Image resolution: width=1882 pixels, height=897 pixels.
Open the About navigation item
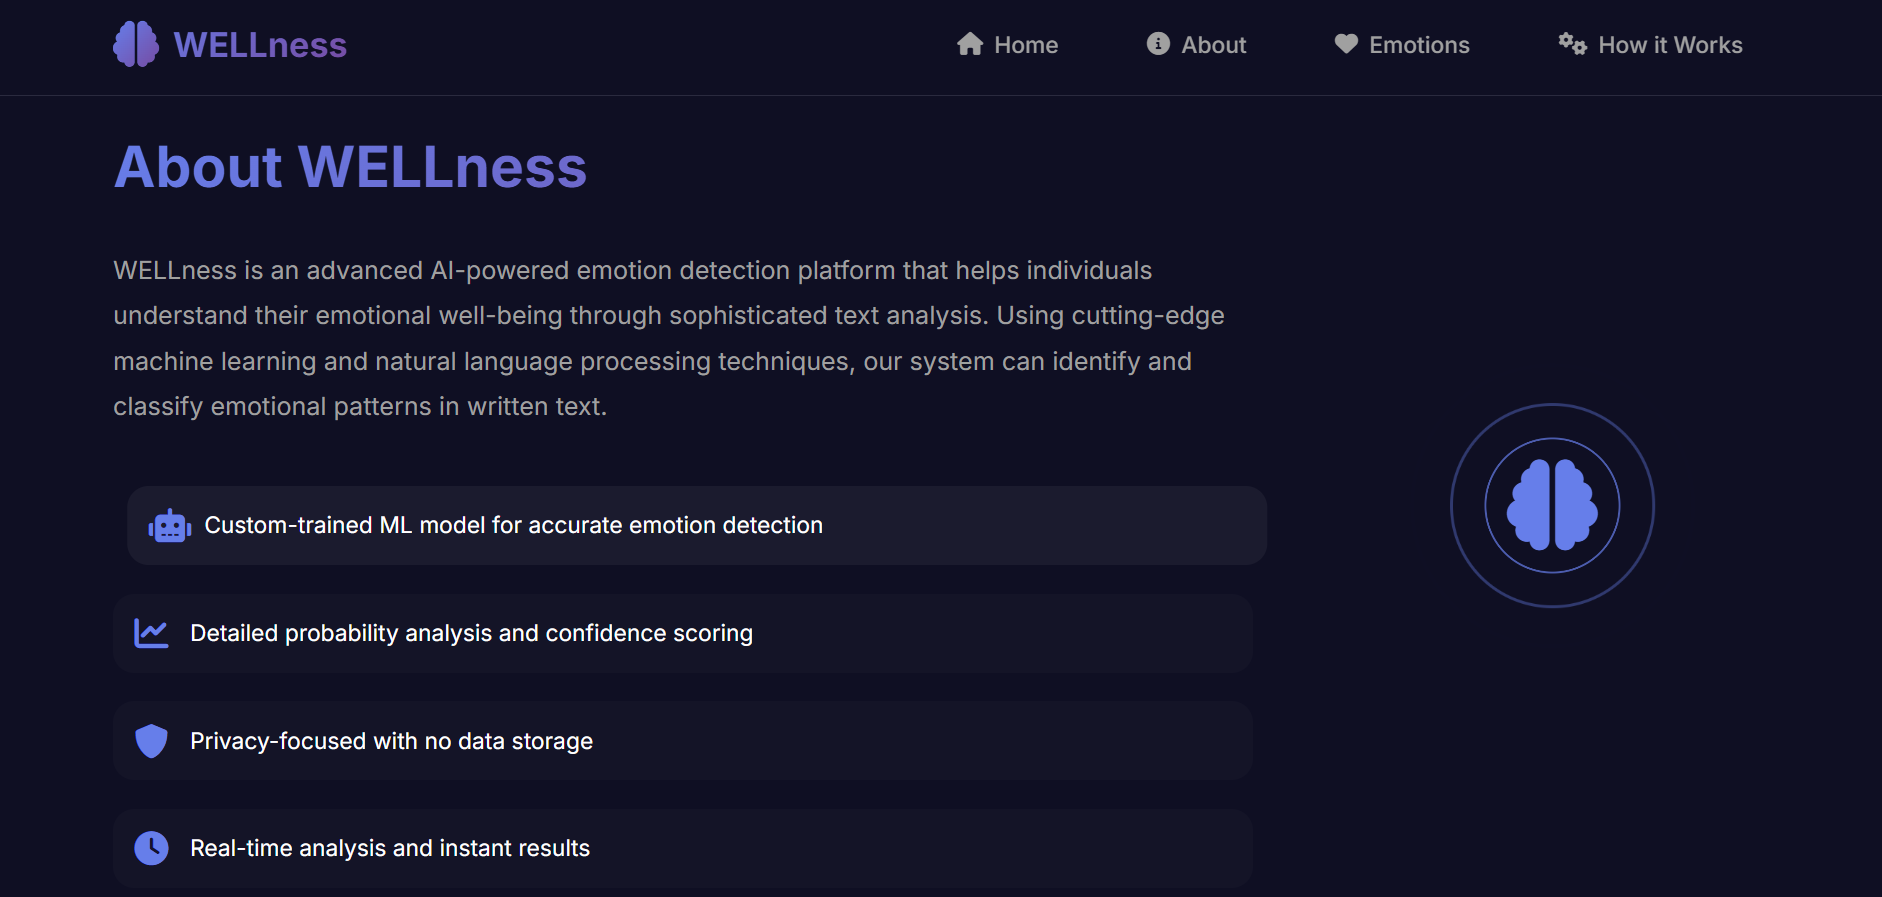[x=1213, y=44]
